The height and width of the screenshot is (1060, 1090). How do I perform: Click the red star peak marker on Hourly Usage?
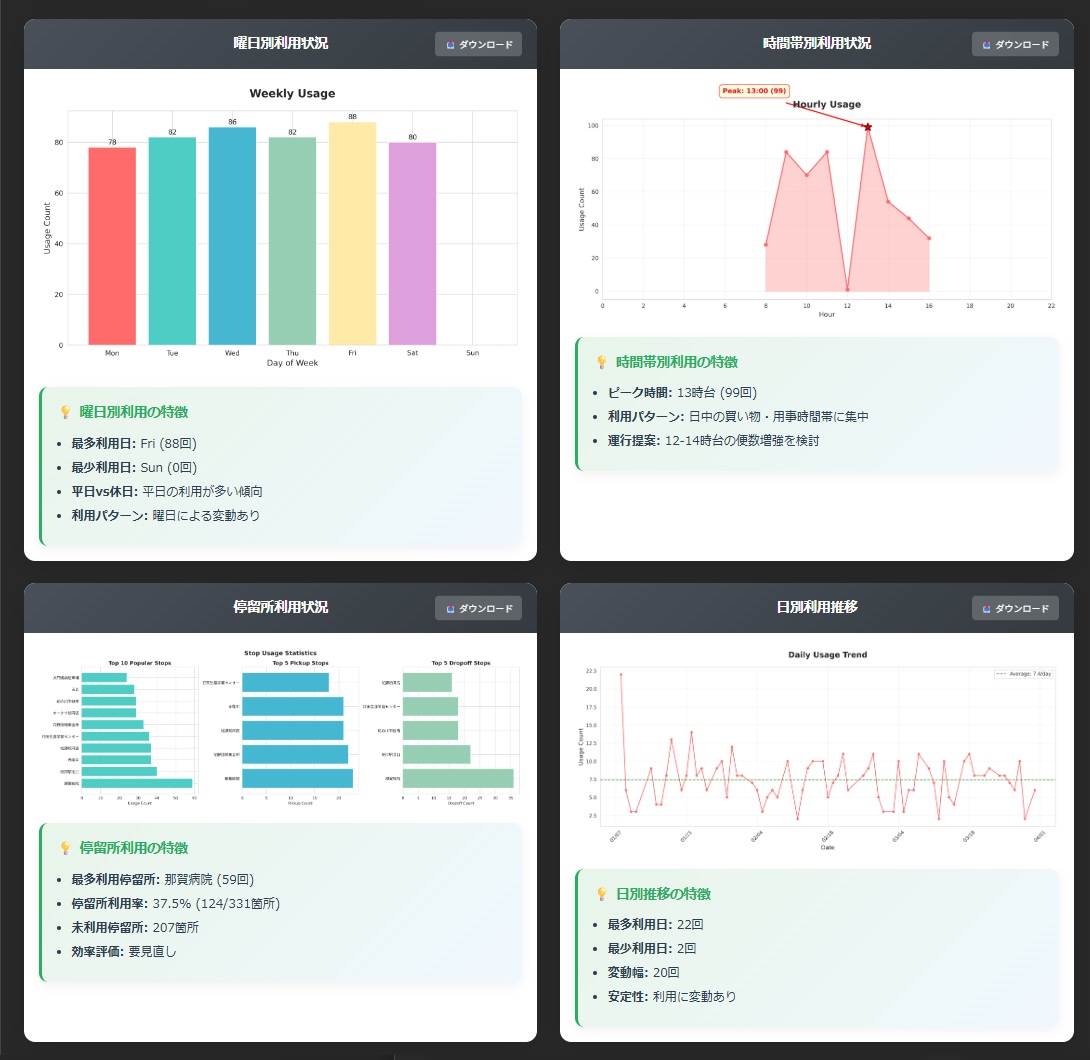[x=868, y=127]
